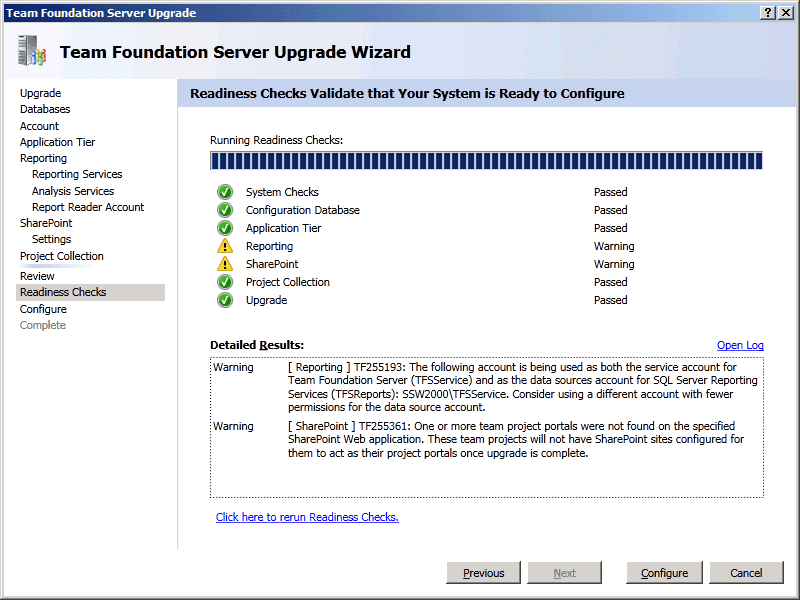Click the Reporting warning triangle icon
The height and width of the screenshot is (600, 800).
[x=225, y=246]
